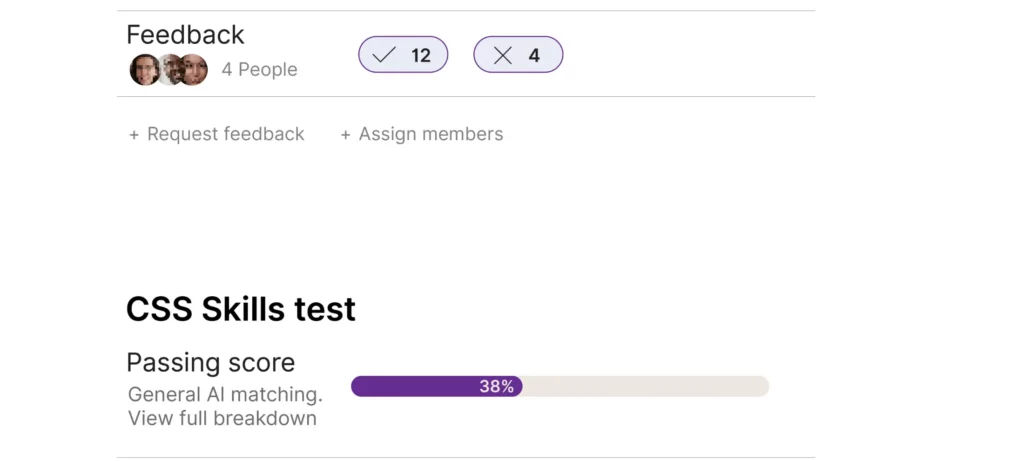The height and width of the screenshot is (461, 1024).
Task: Open the Assign members link
Action: [x=431, y=134]
